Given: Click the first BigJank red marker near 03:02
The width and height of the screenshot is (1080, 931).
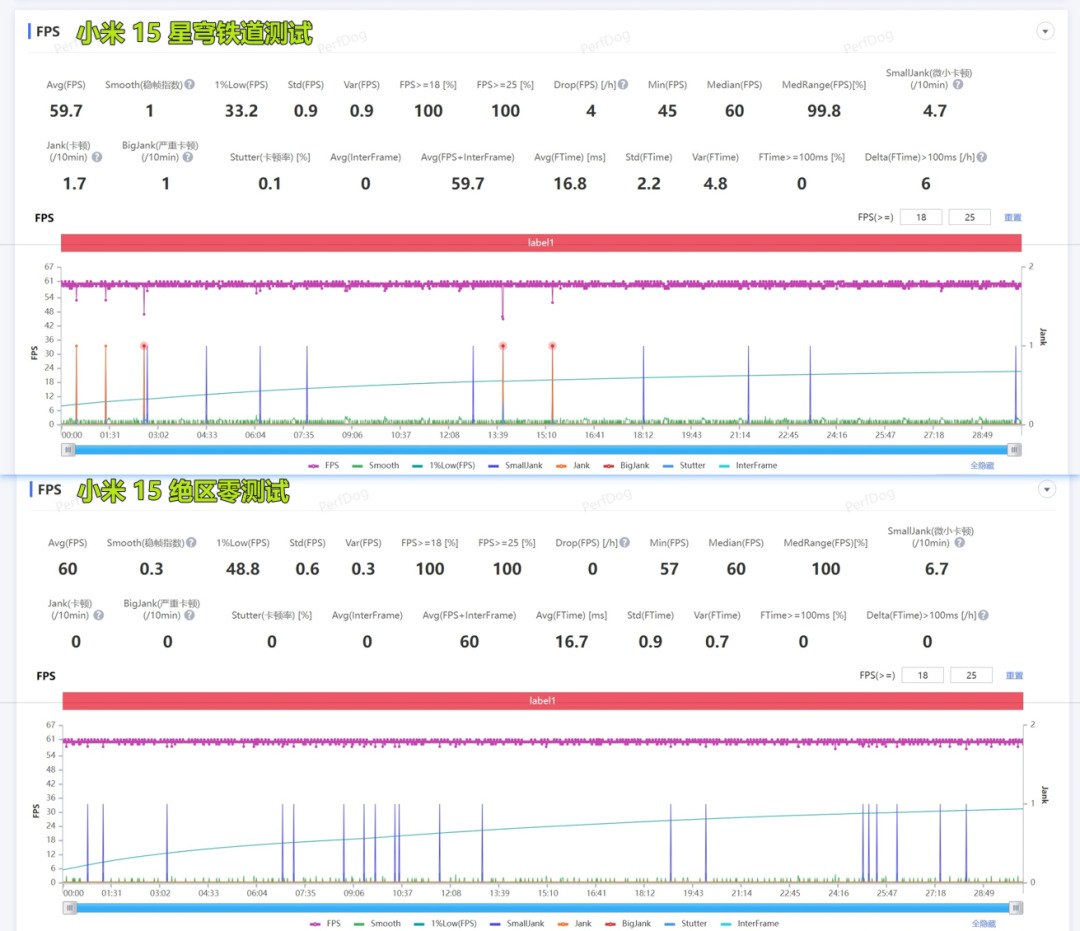Looking at the screenshot, I should [144, 346].
